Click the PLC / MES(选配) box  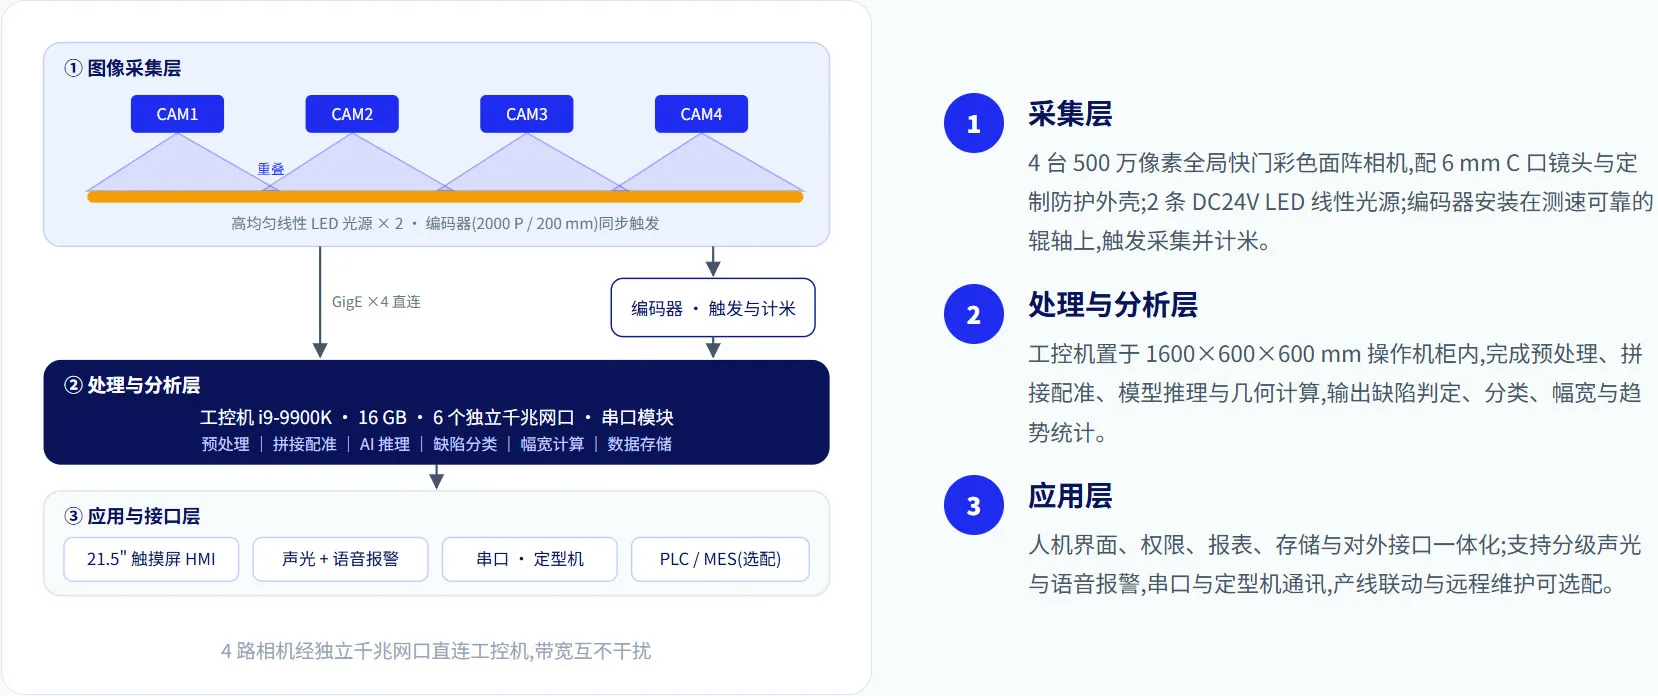point(720,559)
